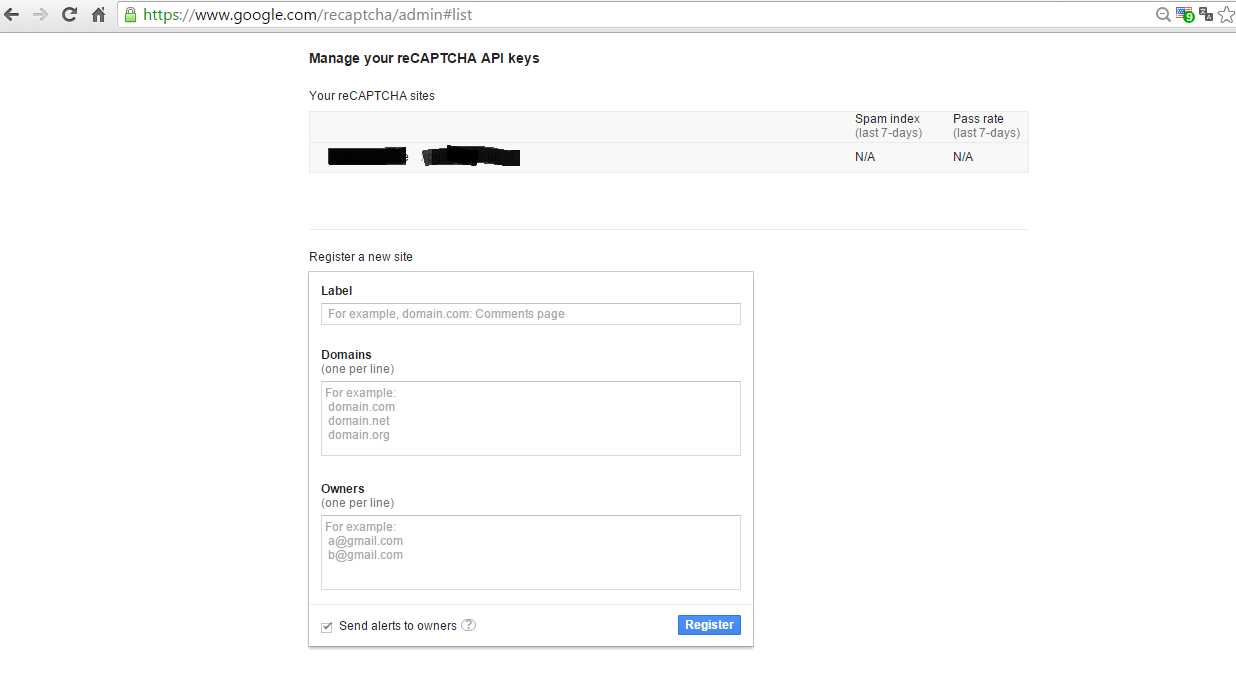Click inside the Owners text area
The image size is (1236, 684).
(531, 552)
